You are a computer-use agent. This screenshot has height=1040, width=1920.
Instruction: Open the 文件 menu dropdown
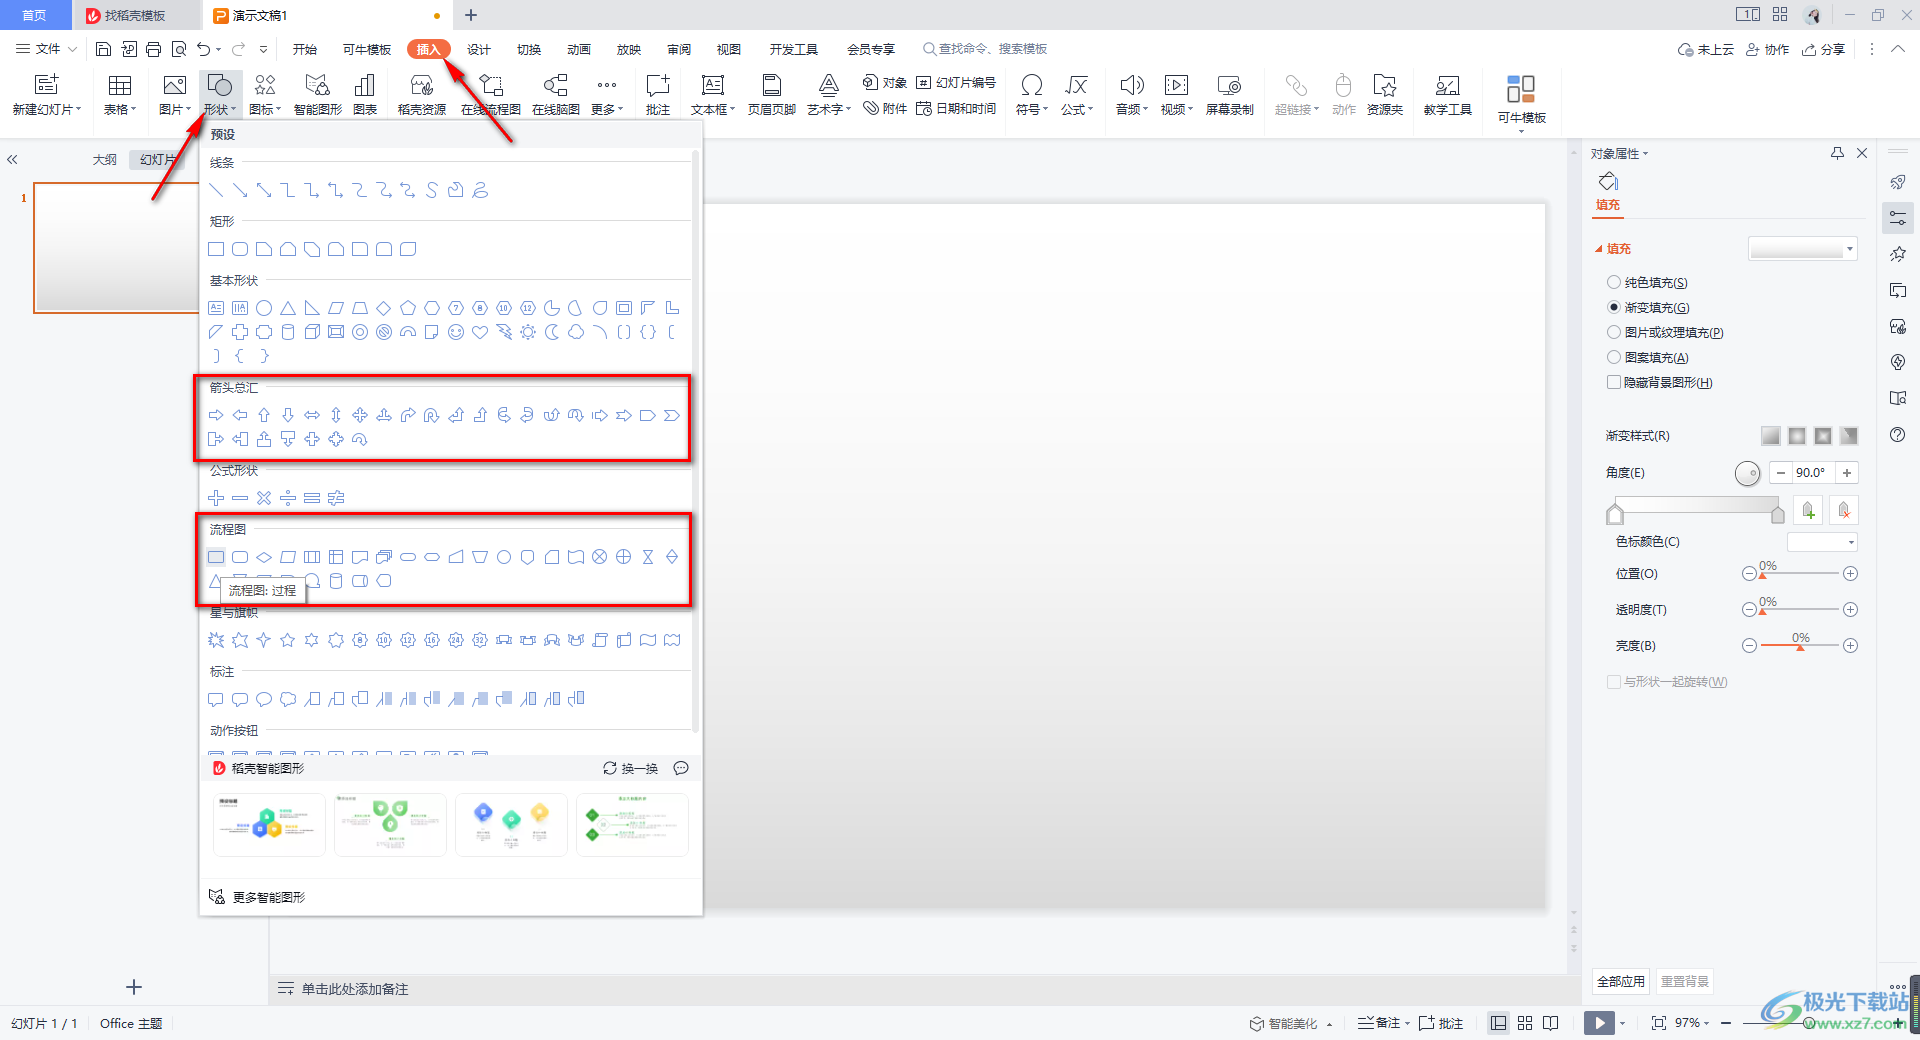click(x=46, y=49)
